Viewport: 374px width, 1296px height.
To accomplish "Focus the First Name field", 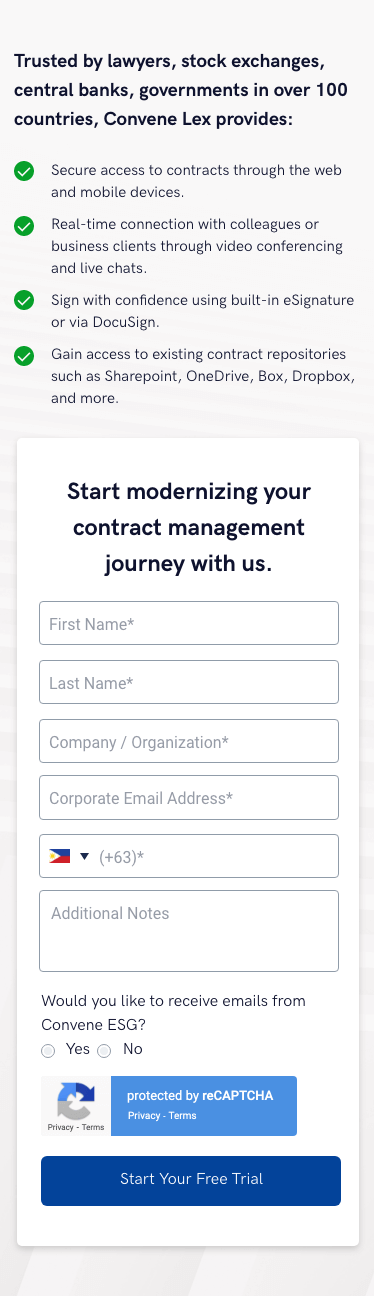I will click(x=189, y=623).
